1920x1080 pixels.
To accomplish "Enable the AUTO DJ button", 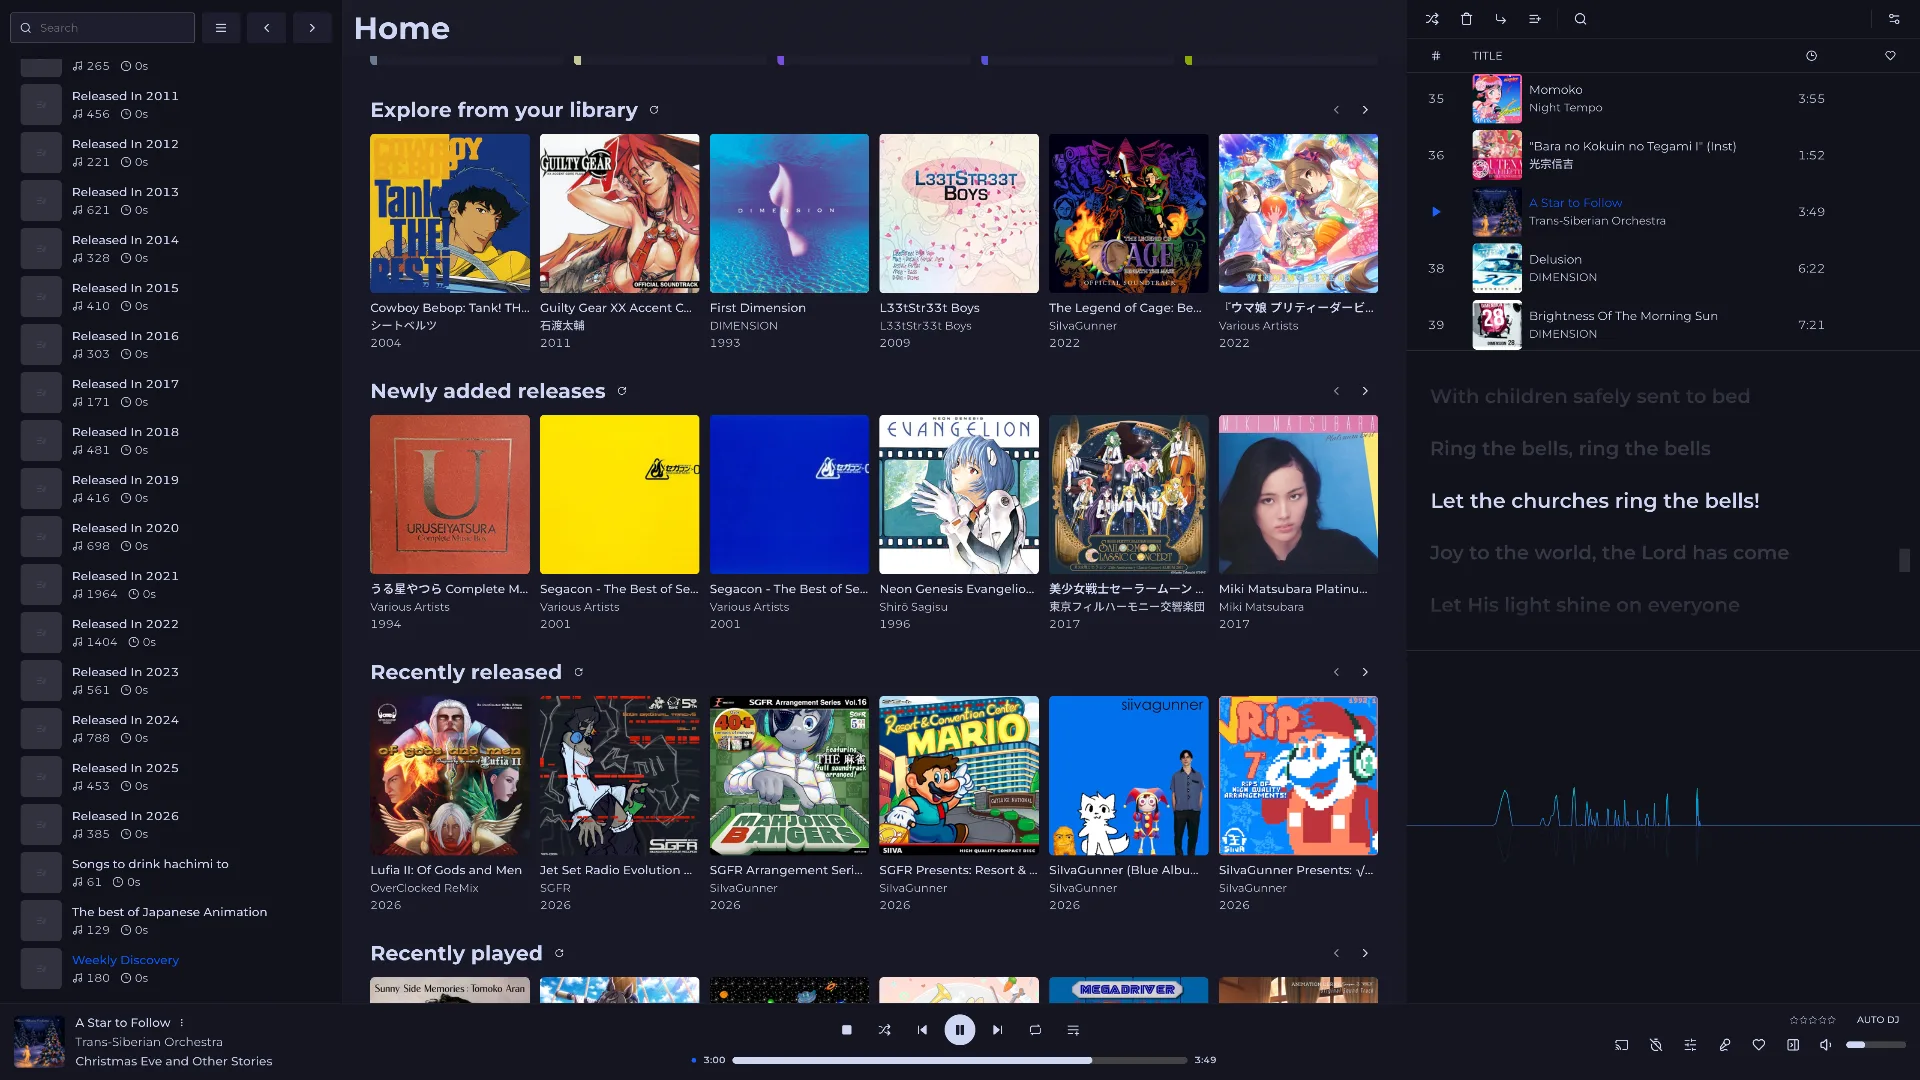I will [x=1878, y=1020].
